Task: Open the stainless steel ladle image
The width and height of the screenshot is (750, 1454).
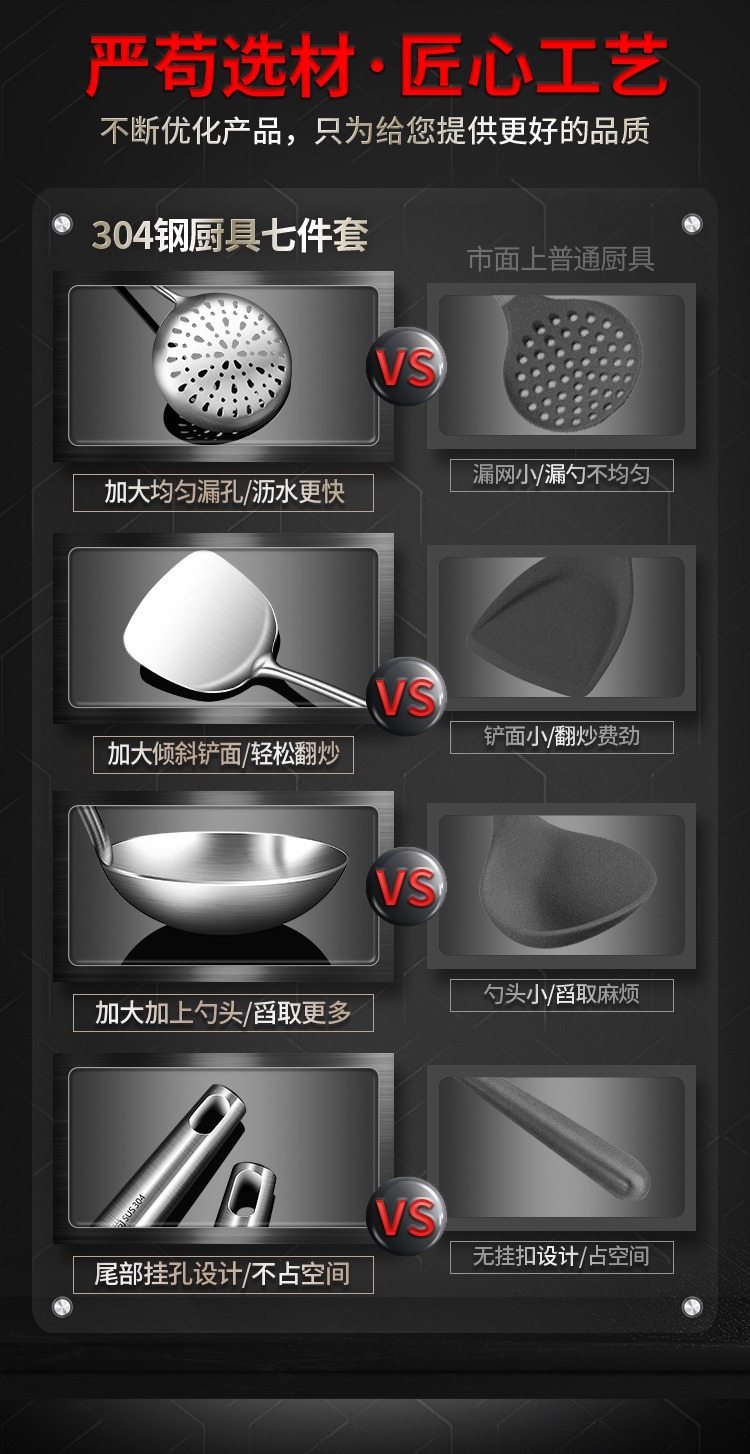Action: (223, 886)
